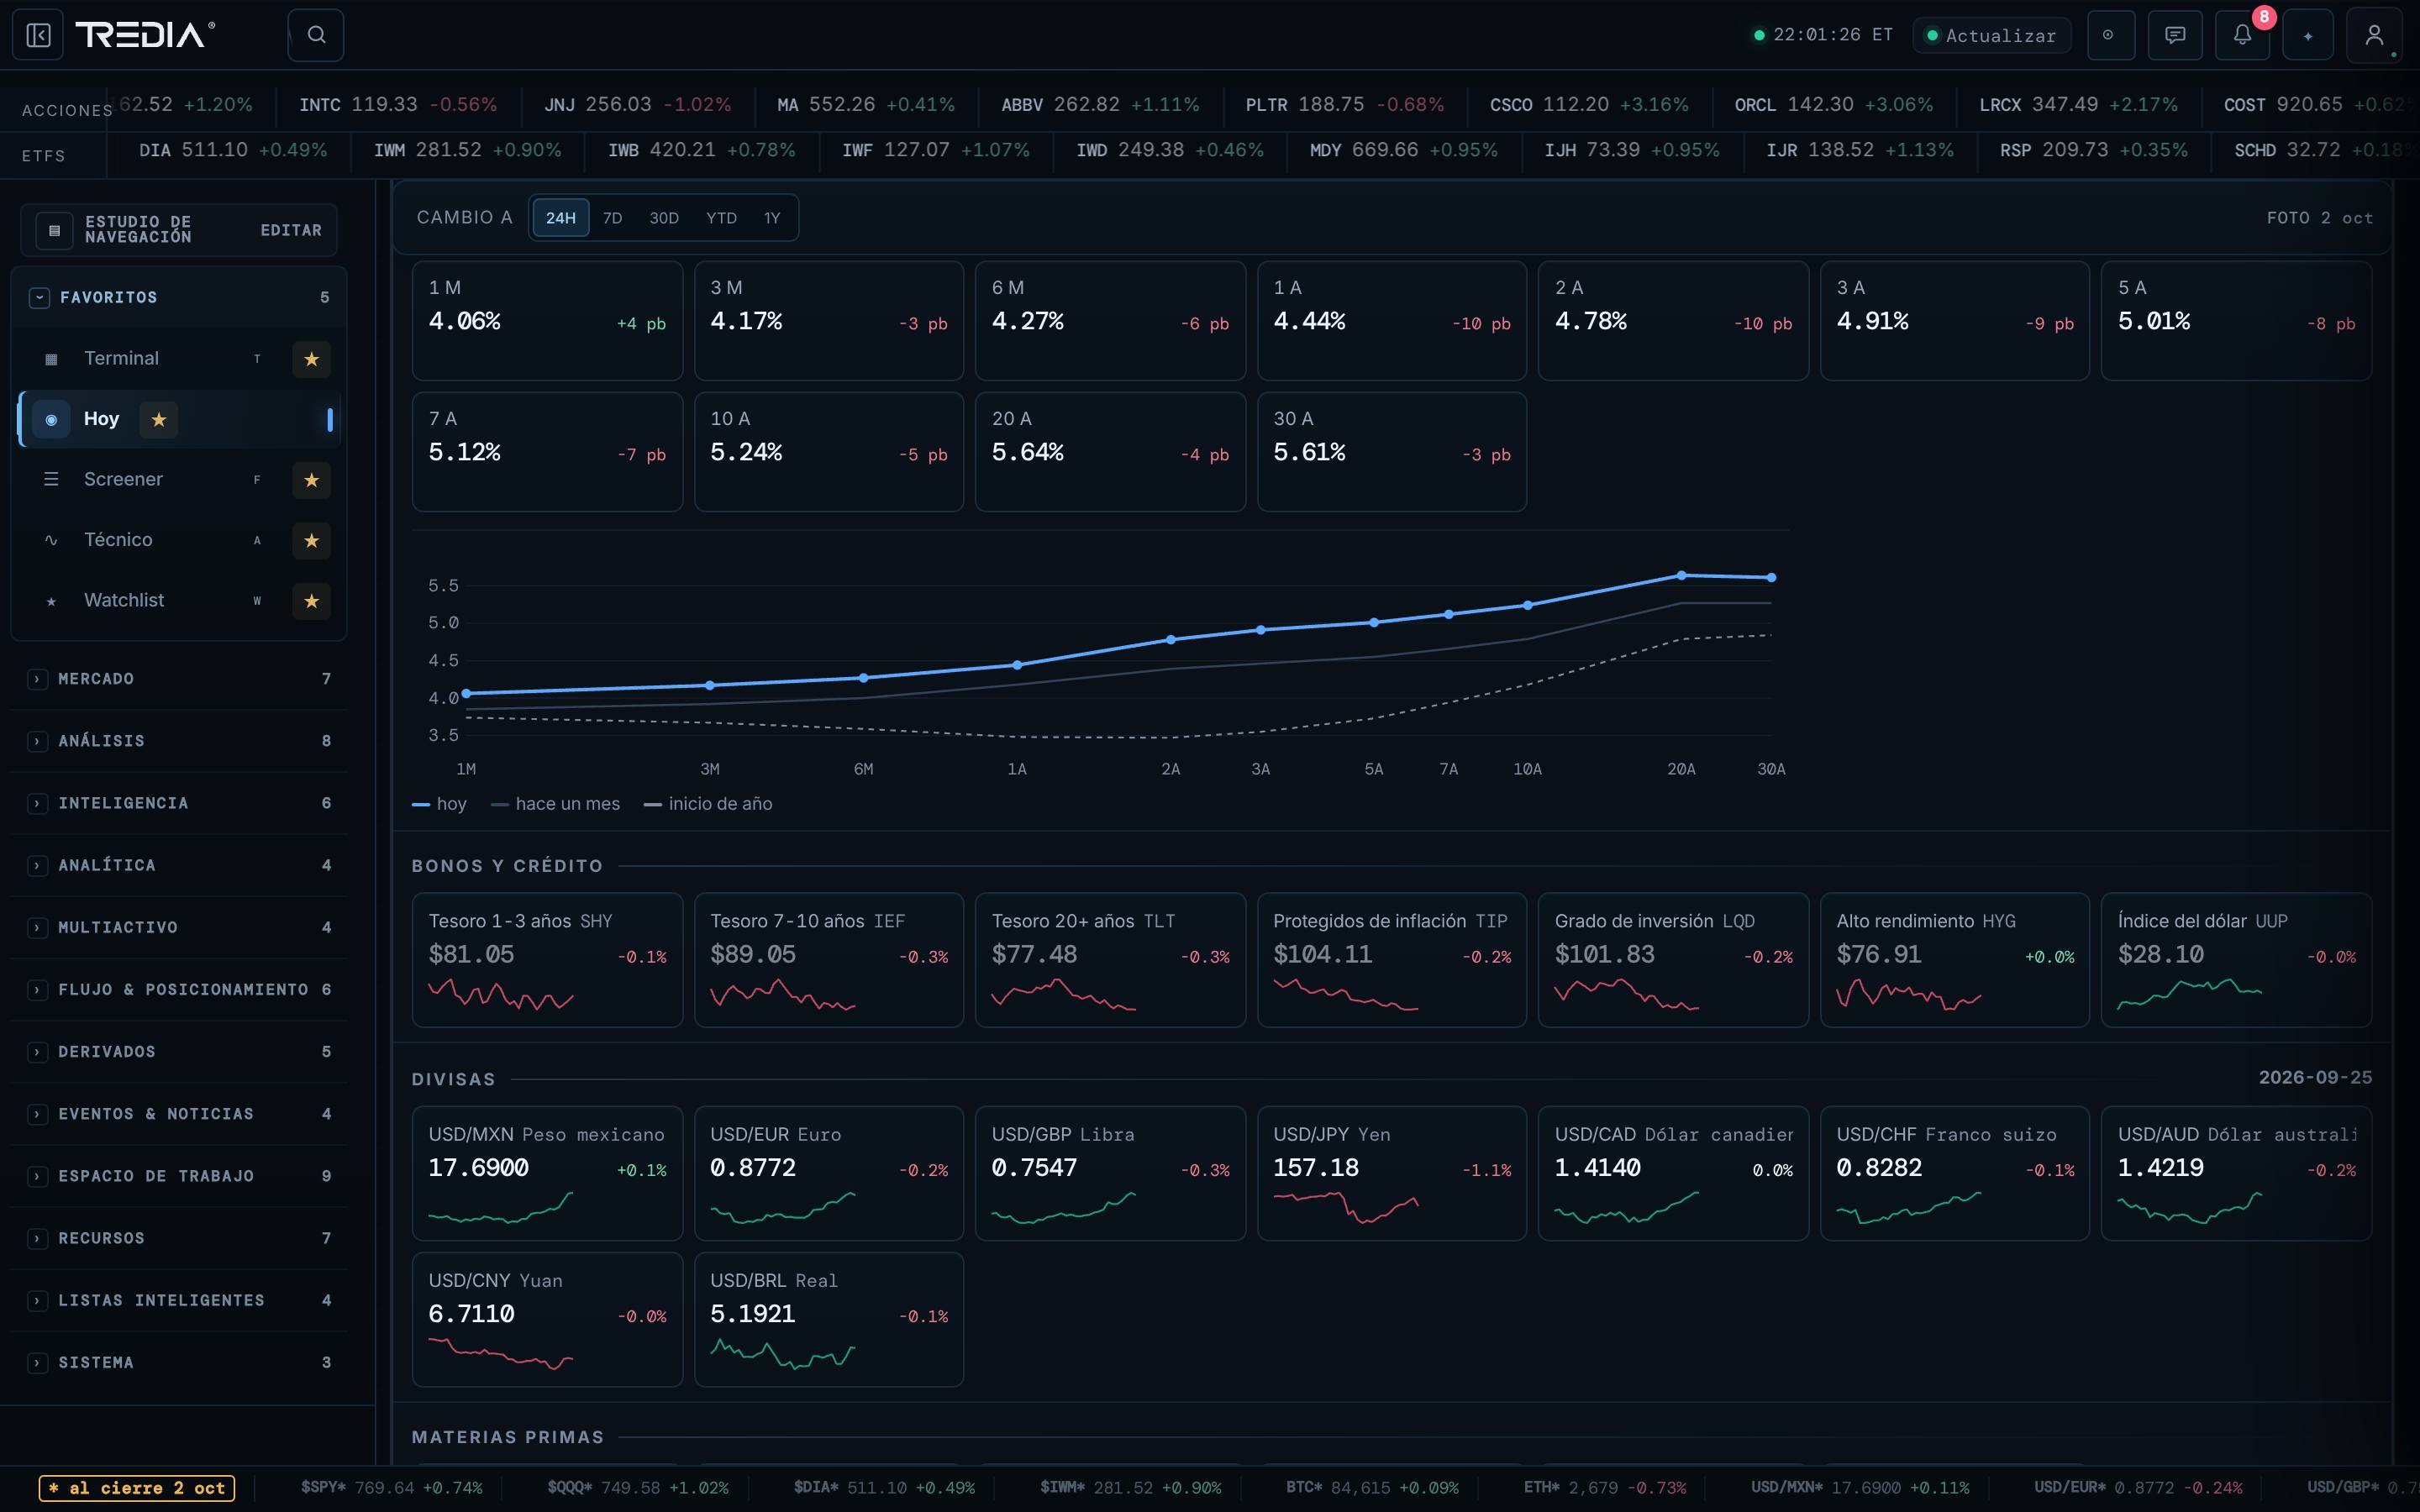Unstar Screener from favorites
Screen dimensions: 2420x1512
tap(312, 480)
